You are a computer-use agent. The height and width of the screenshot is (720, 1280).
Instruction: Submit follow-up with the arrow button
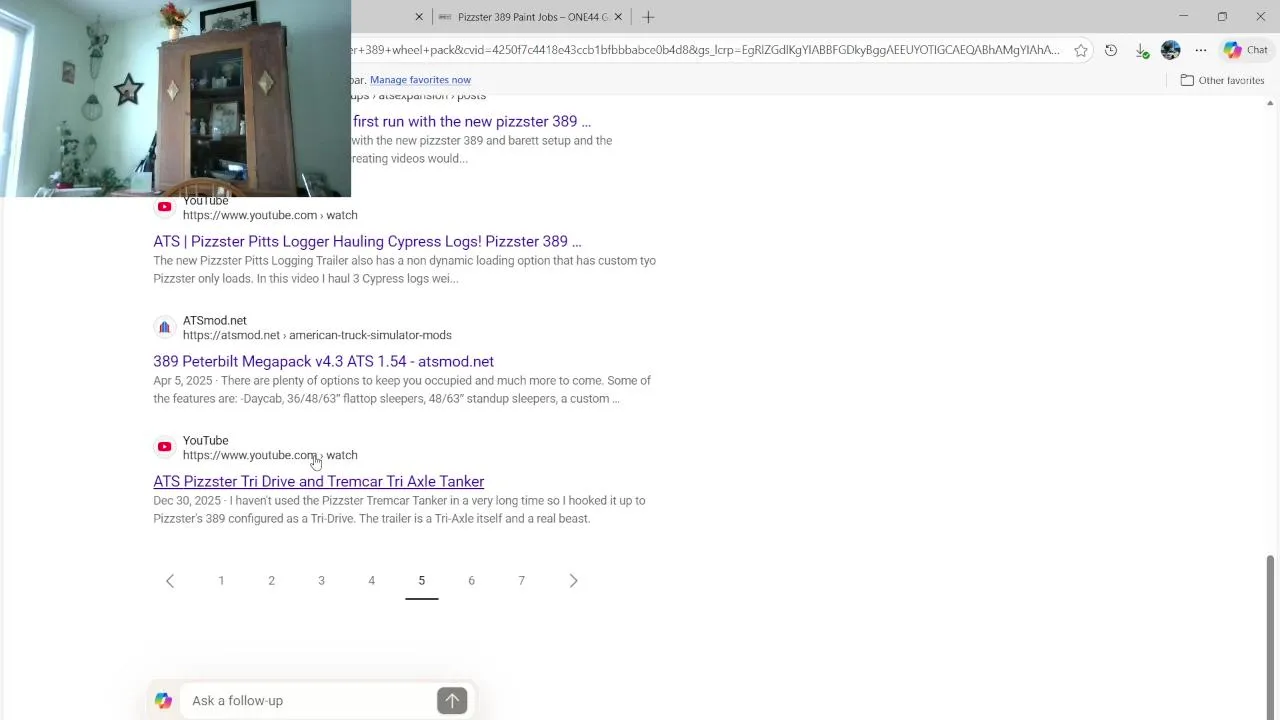tap(452, 701)
